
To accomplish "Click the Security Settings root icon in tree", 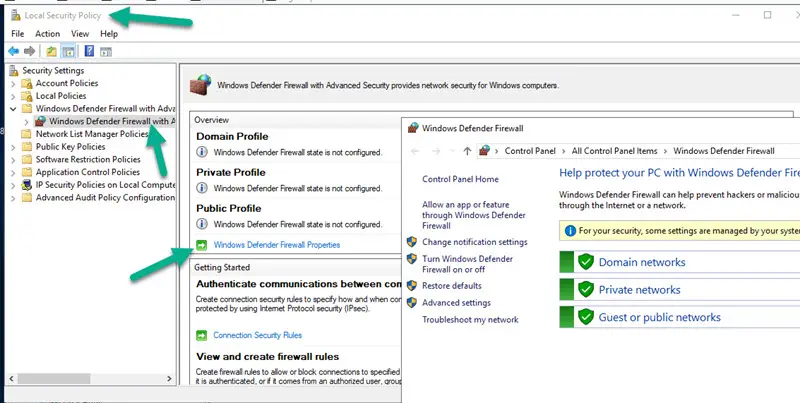I will (14, 70).
